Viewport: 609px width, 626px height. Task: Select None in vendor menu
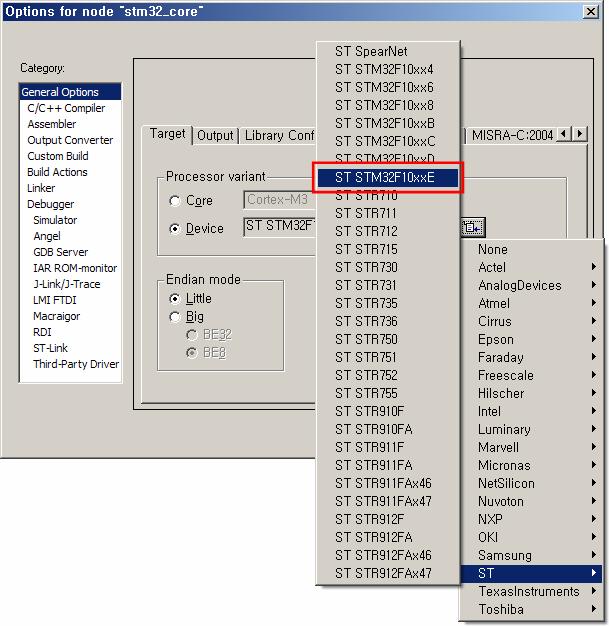pos(532,249)
